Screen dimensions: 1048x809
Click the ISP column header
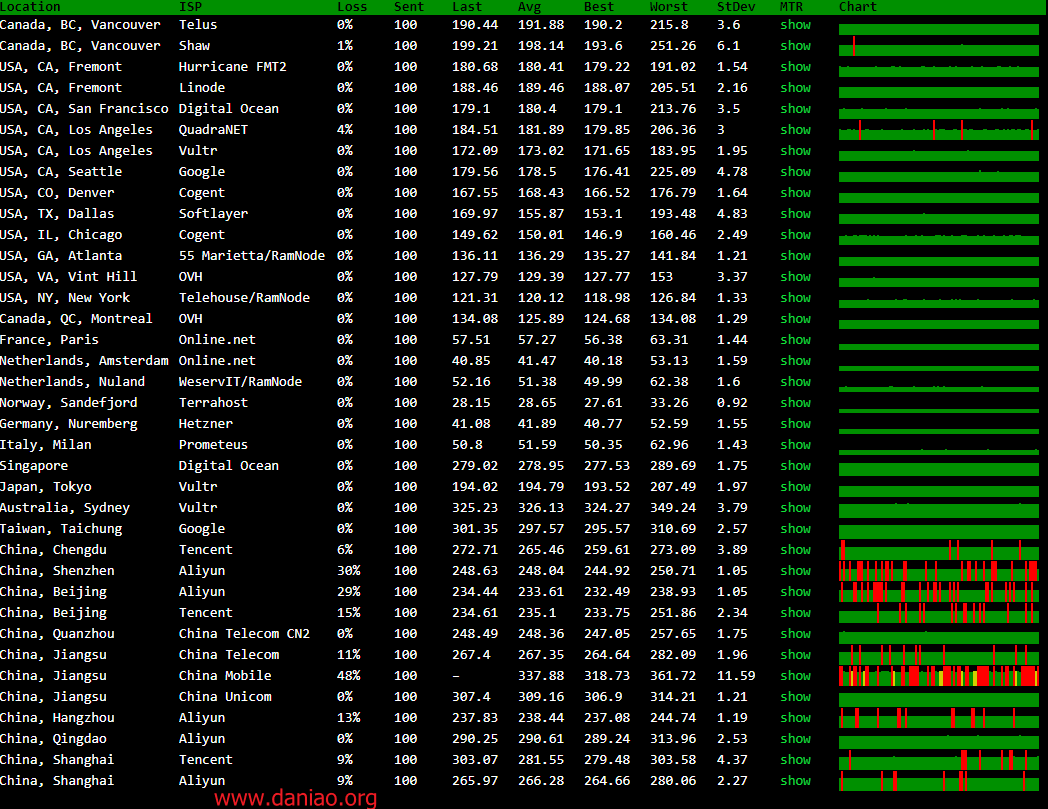coord(190,7)
